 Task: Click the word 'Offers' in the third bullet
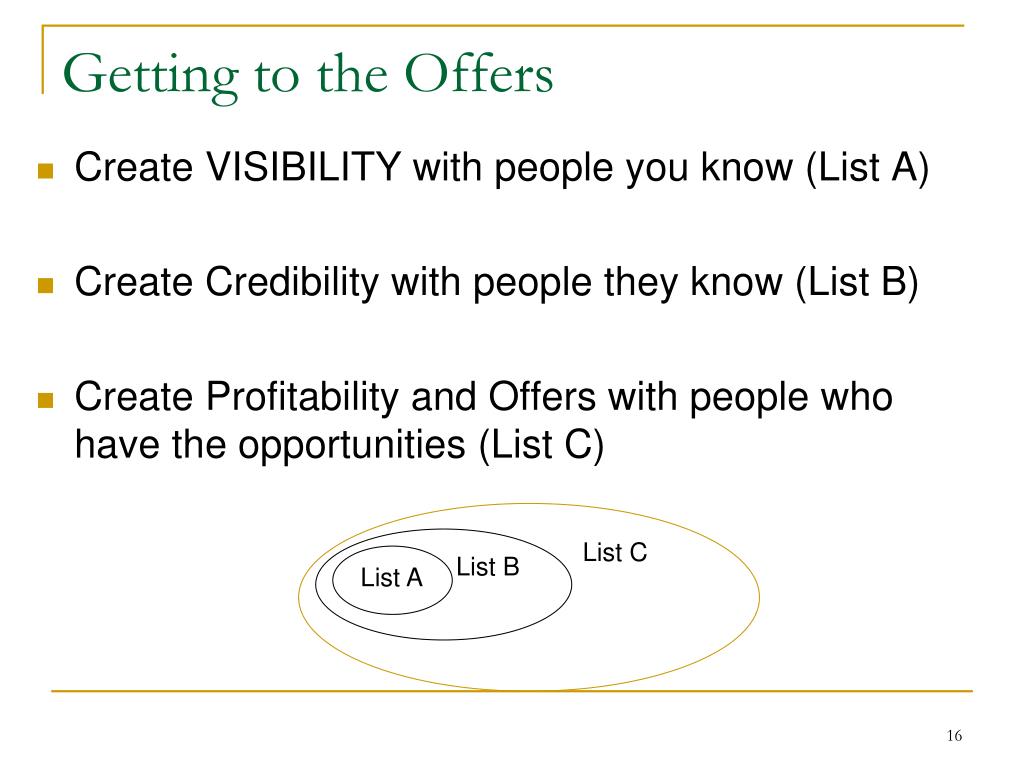point(542,397)
